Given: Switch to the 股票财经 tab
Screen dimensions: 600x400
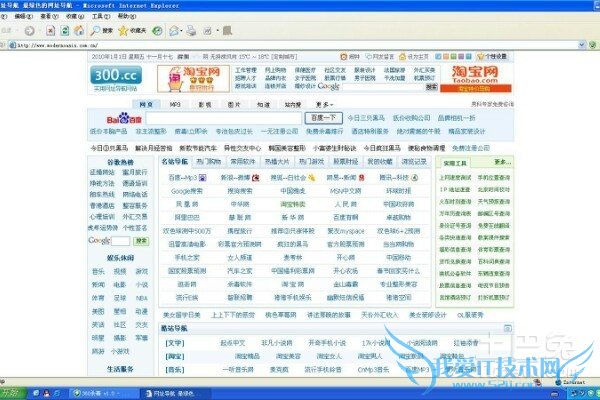Looking at the screenshot, I should tap(346, 162).
